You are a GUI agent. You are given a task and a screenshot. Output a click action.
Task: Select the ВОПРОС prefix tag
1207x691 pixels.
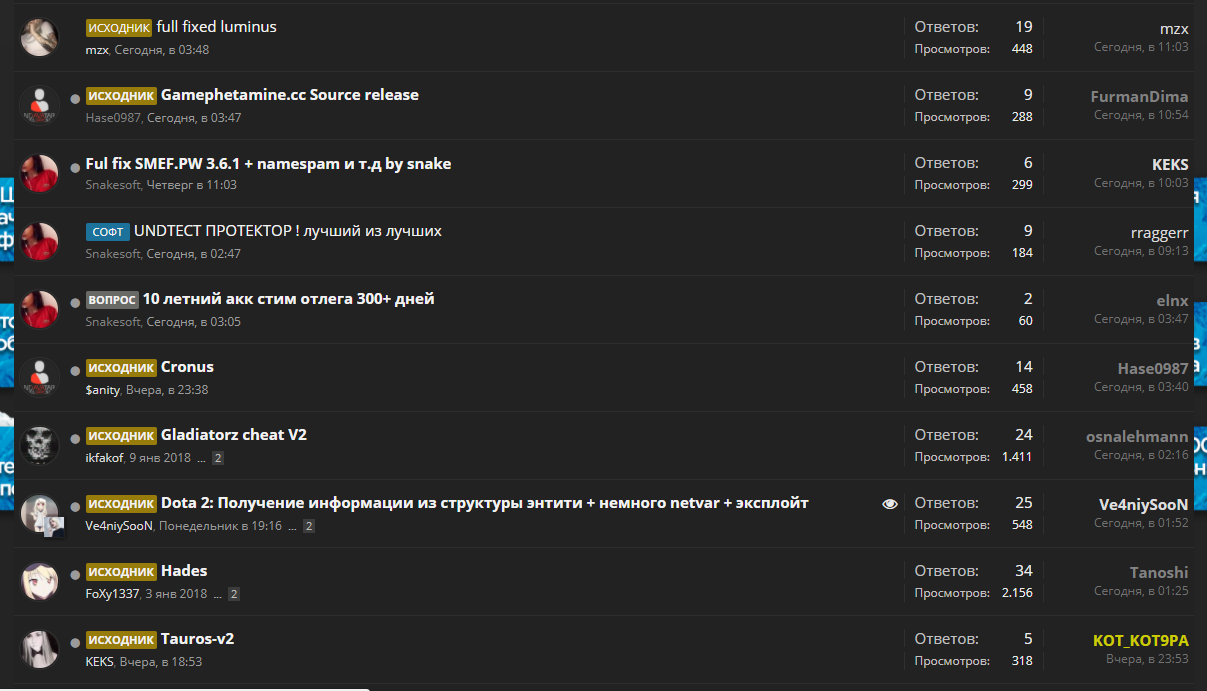[112, 300]
